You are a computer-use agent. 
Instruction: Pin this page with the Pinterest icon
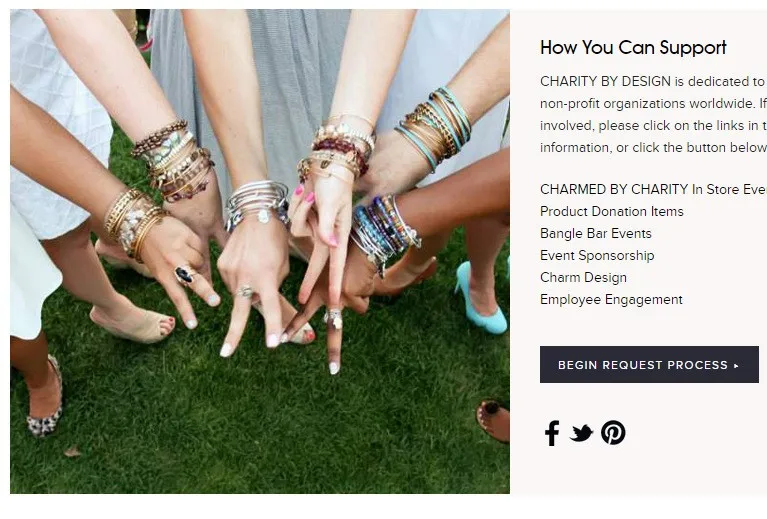(x=613, y=432)
